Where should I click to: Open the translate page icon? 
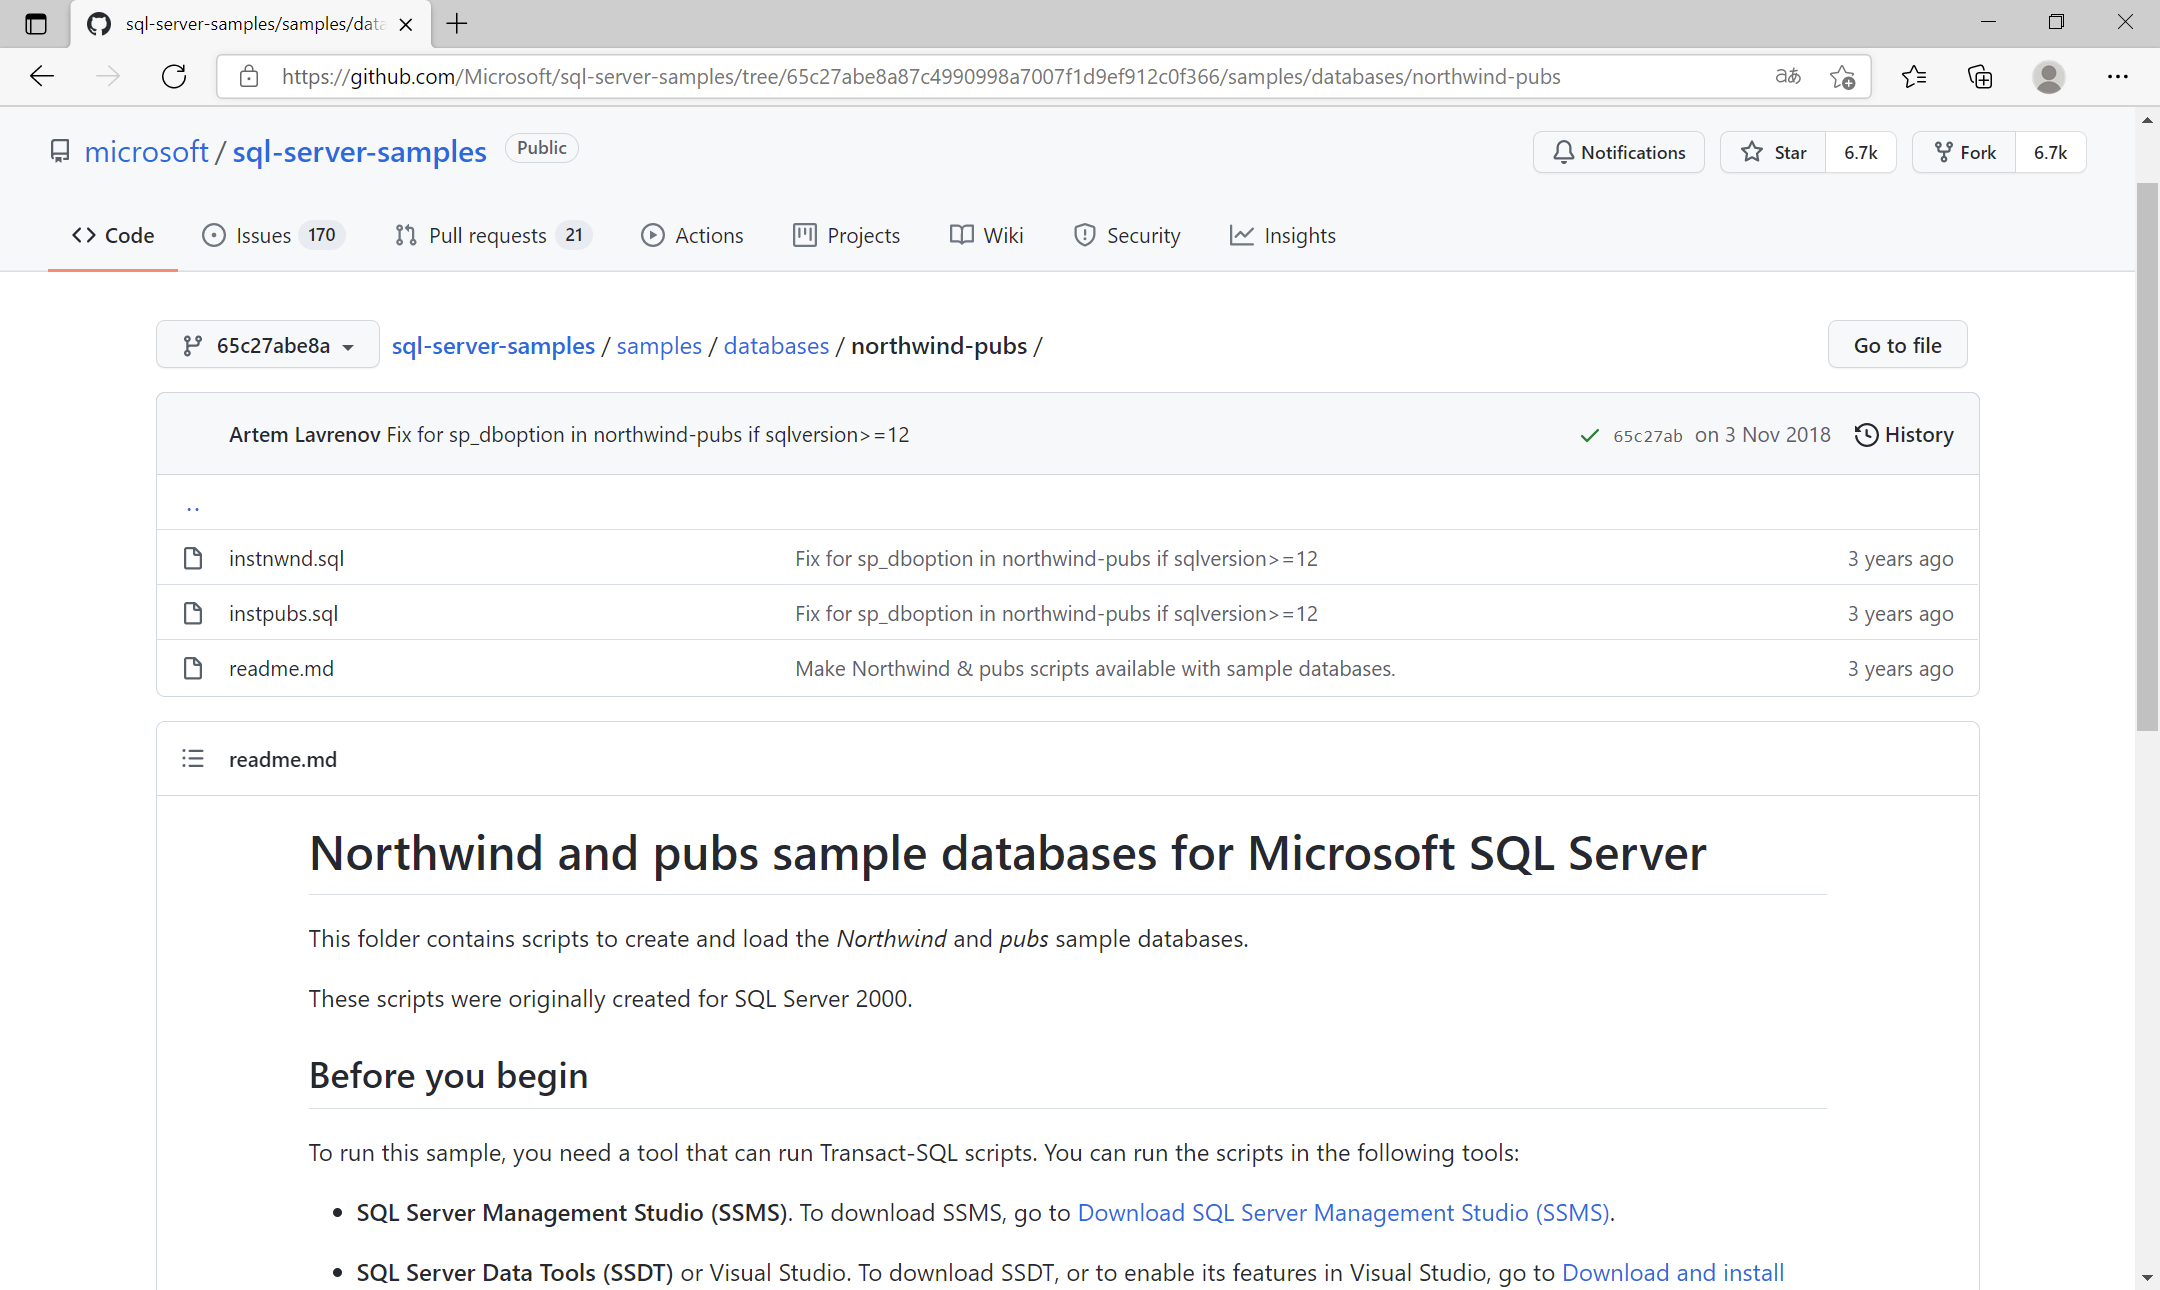click(x=1788, y=76)
